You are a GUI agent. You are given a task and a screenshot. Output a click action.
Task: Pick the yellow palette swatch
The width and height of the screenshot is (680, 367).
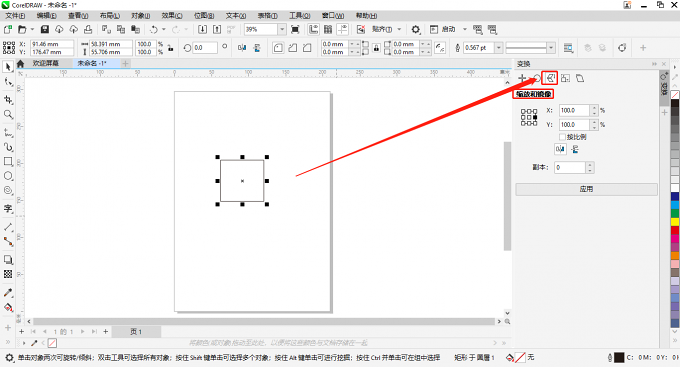pyautogui.click(x=675, y=222)
